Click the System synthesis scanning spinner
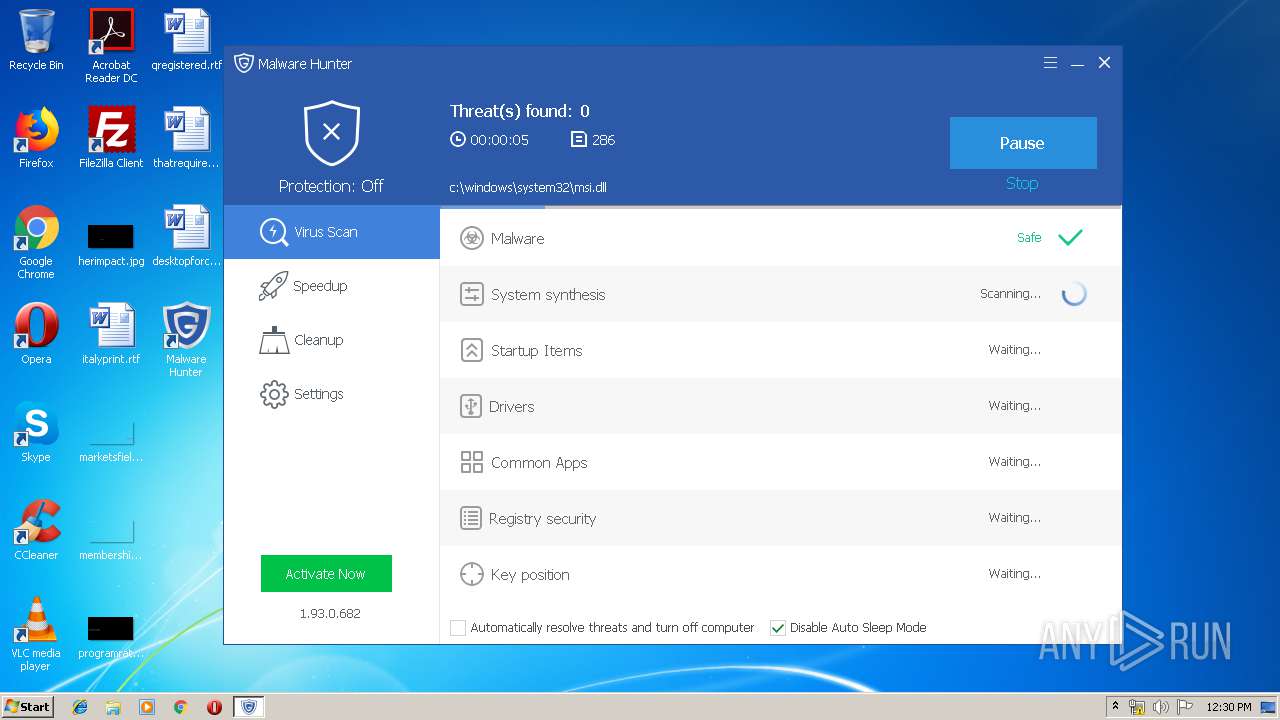 [1074, 294]
